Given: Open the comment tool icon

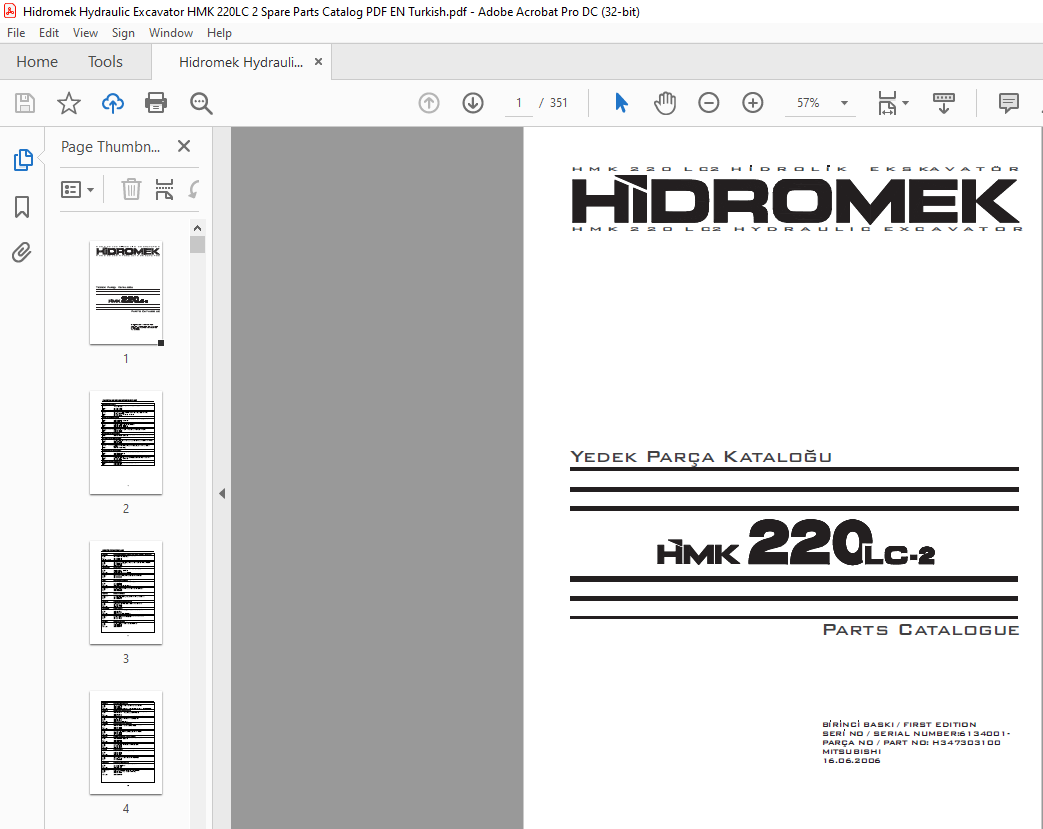Looking at the screenshot, I should (x=1008, y=103).
